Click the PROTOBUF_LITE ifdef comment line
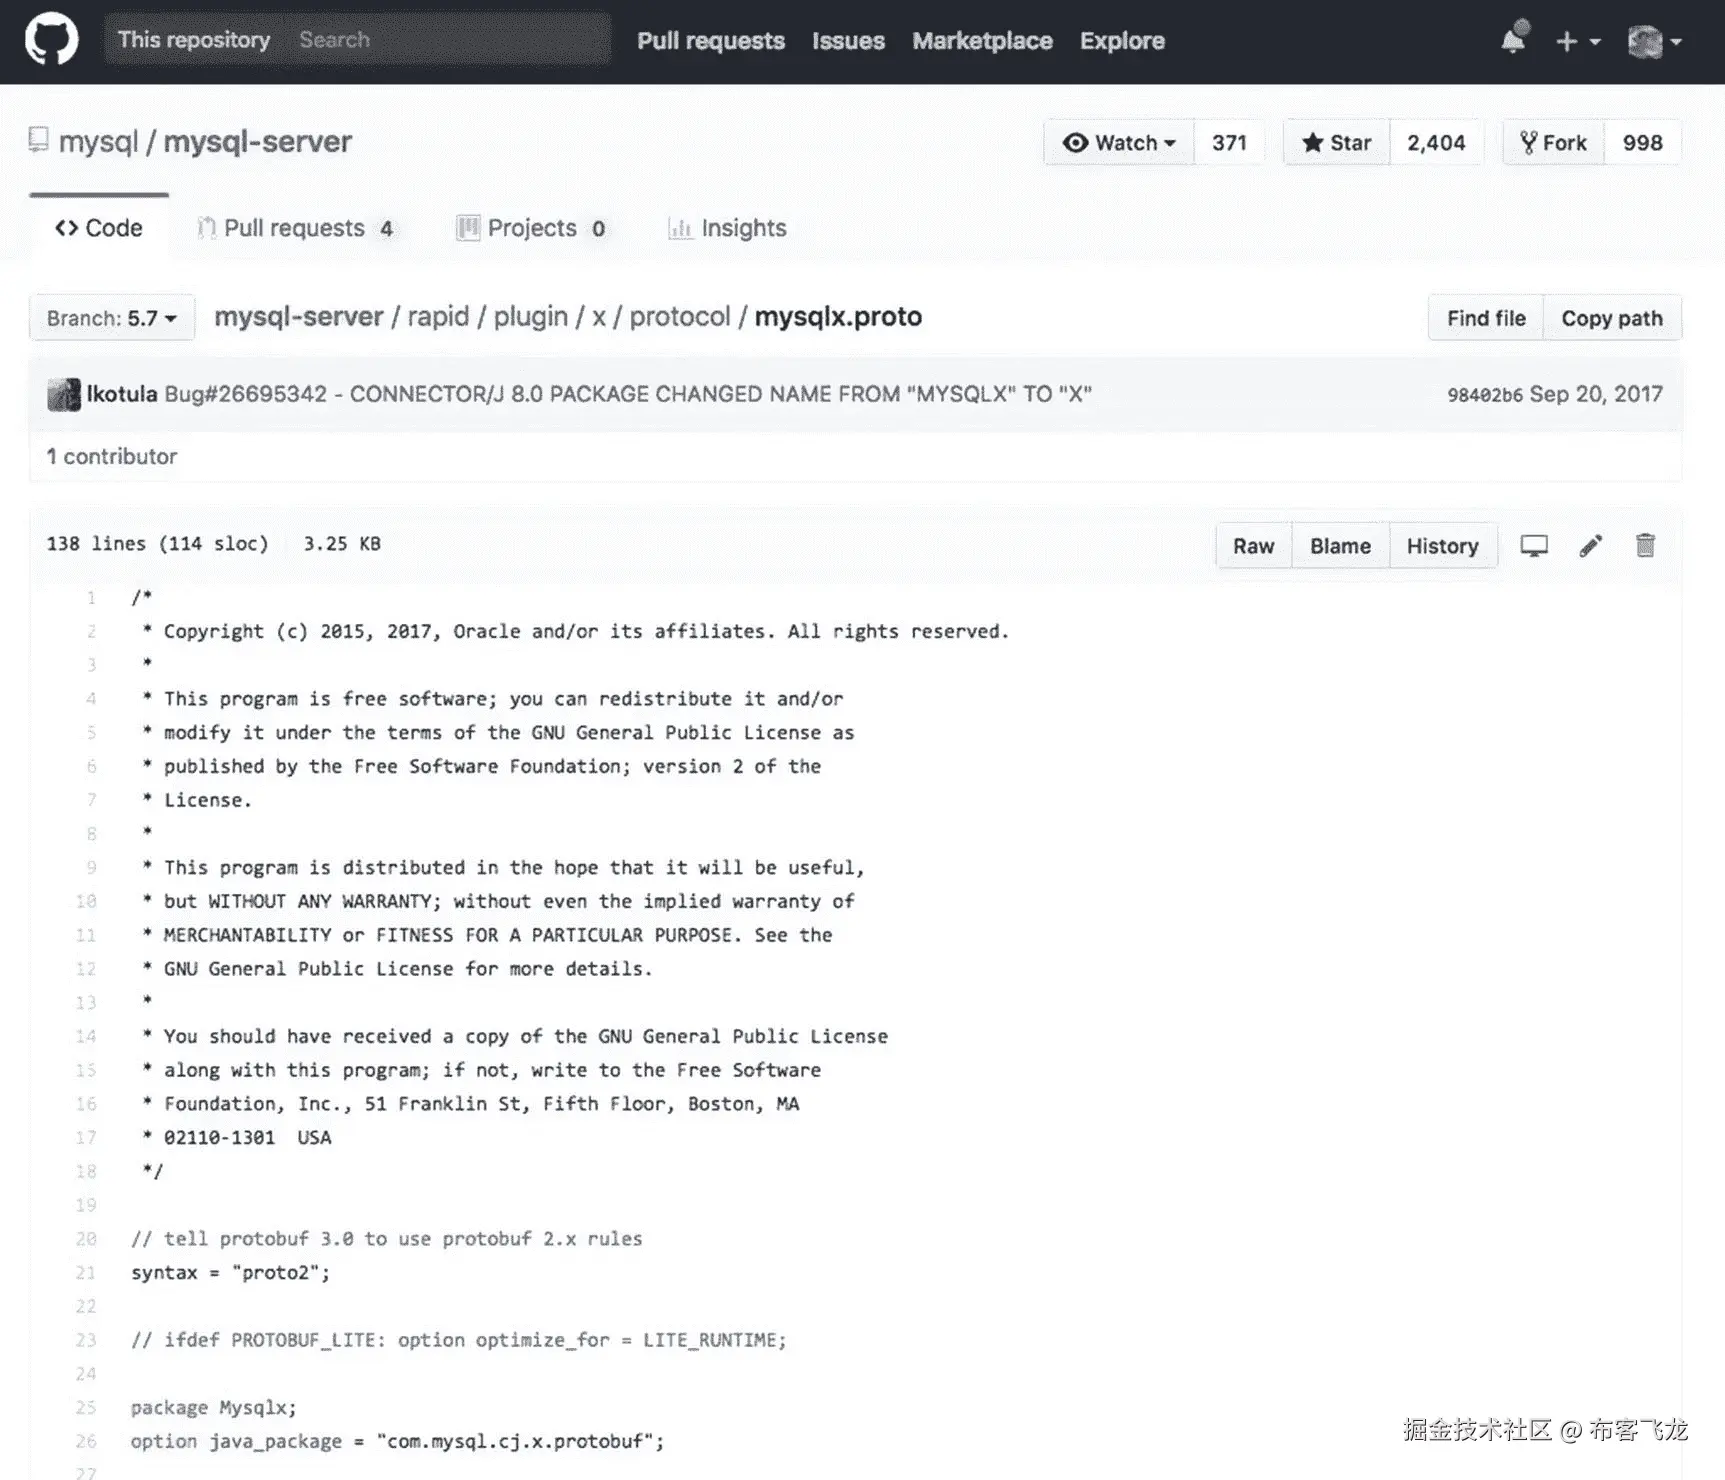 [459, 1340]
